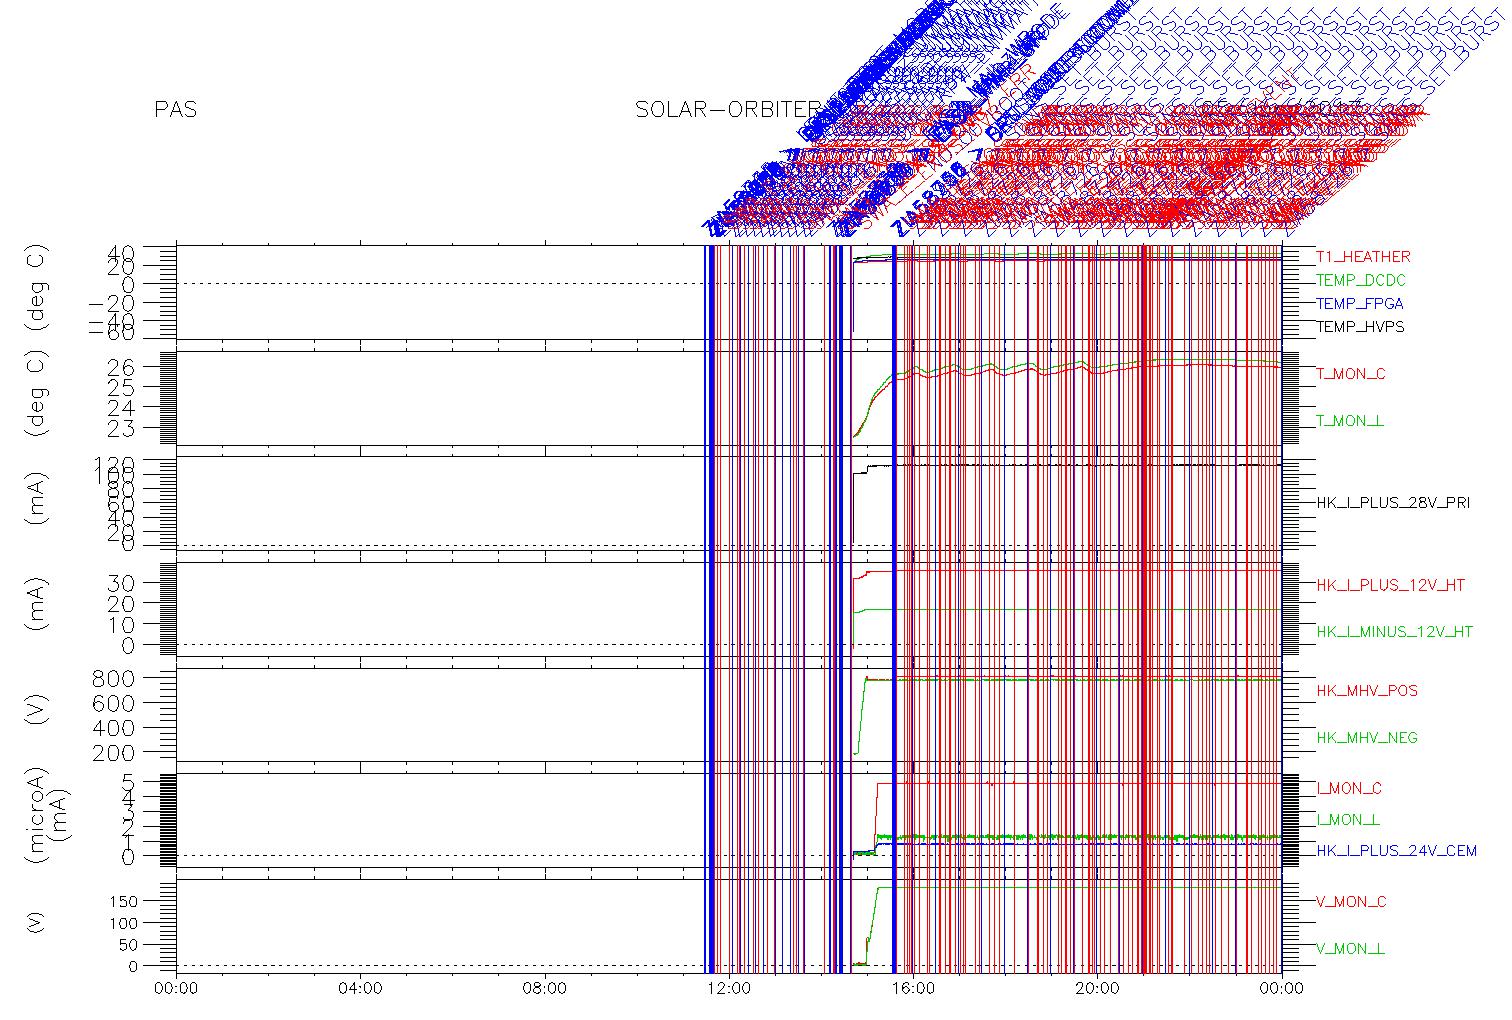This screenshot has height=1020, width=1512.
Task: Click the SOLAR-ORBITER title text
Action: click(x=728, y=110)
